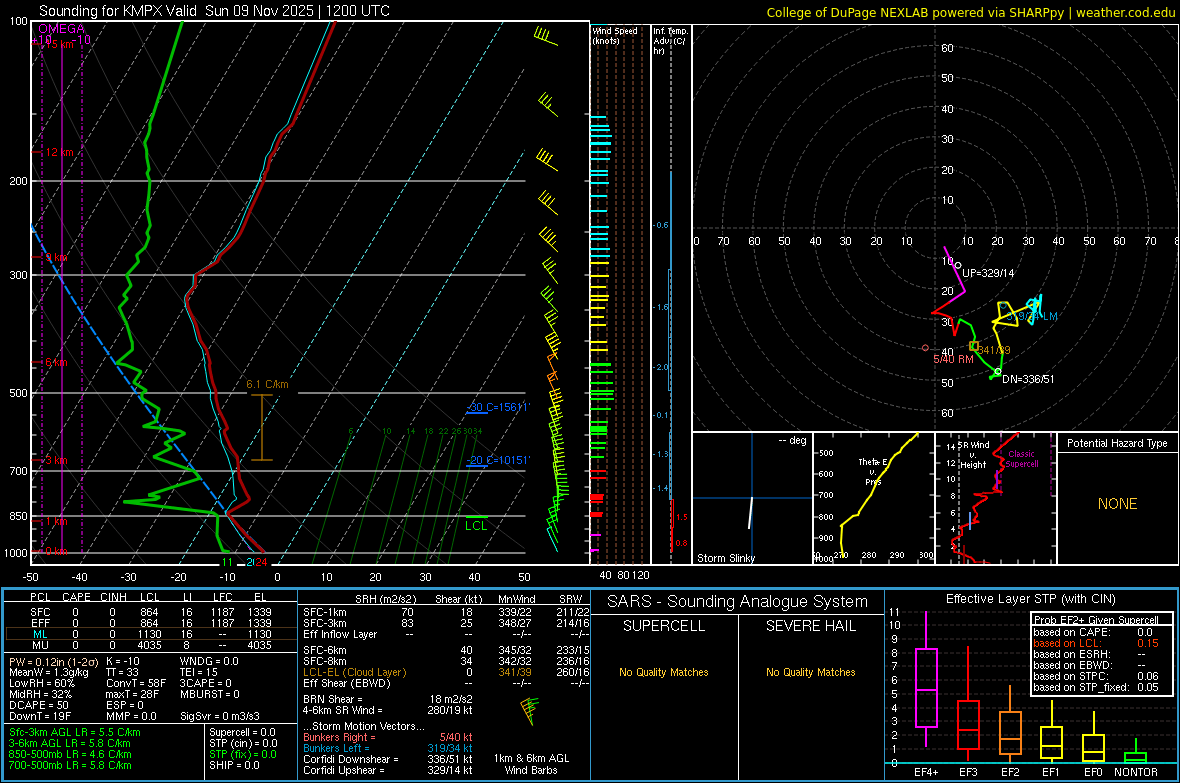Click the CAPE column header
The height and width of the screenshot is (783, 1180).
click(x=76, y=597)
